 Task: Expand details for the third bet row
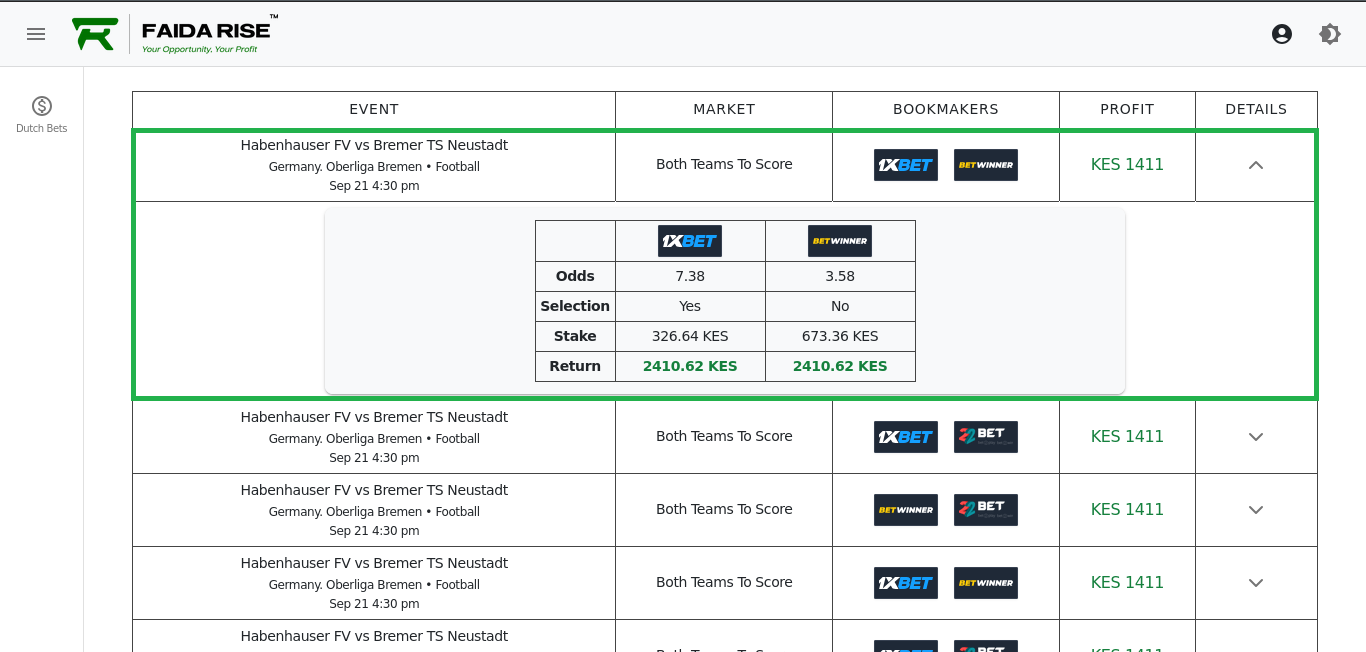point(1256,509)
